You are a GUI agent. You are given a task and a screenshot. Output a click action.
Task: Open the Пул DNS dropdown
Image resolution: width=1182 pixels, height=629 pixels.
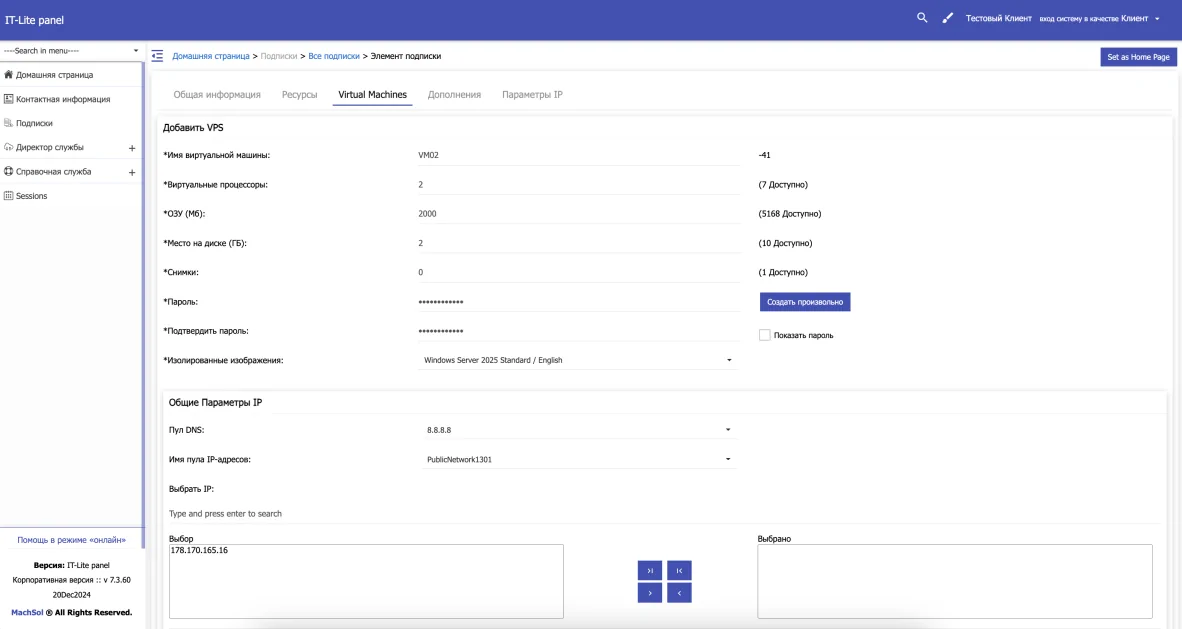pos(579,430)
